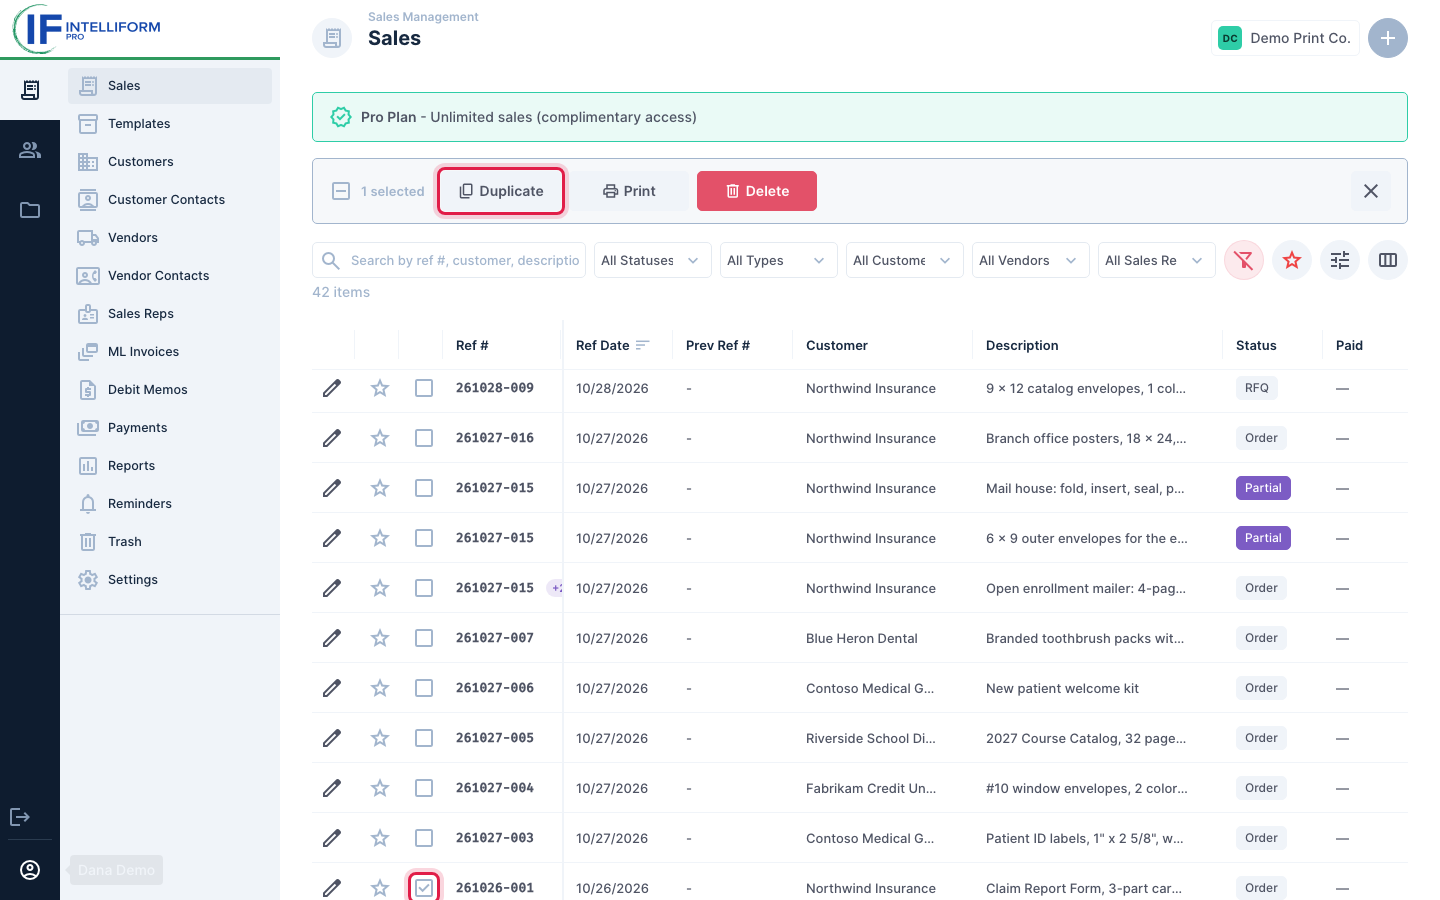Image resolution: width=1440 pixels, height=900 pixels.
Task: Print the selected sale
Action: [x=629, y=191]
